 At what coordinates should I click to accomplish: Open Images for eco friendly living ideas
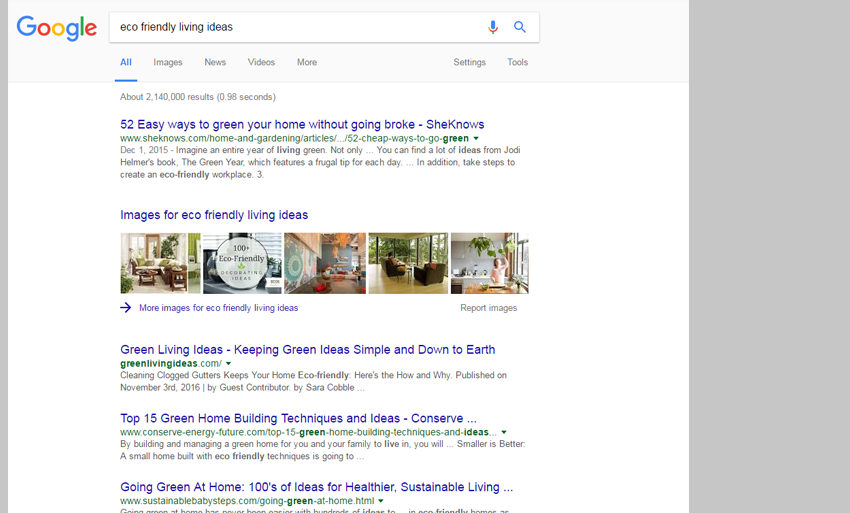(214, 215)
